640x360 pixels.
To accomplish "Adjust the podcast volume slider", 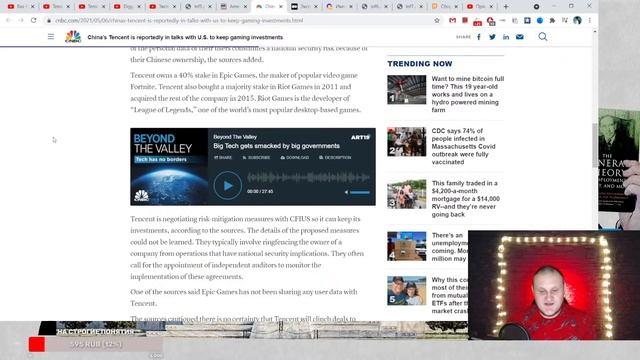I will click(360, 192).
